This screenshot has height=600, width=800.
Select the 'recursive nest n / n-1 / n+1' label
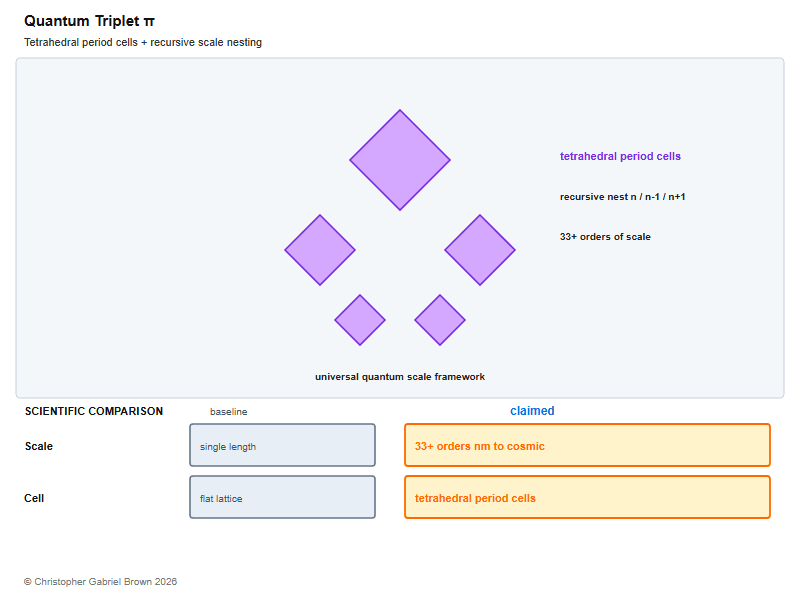click(x=622, y=196)
